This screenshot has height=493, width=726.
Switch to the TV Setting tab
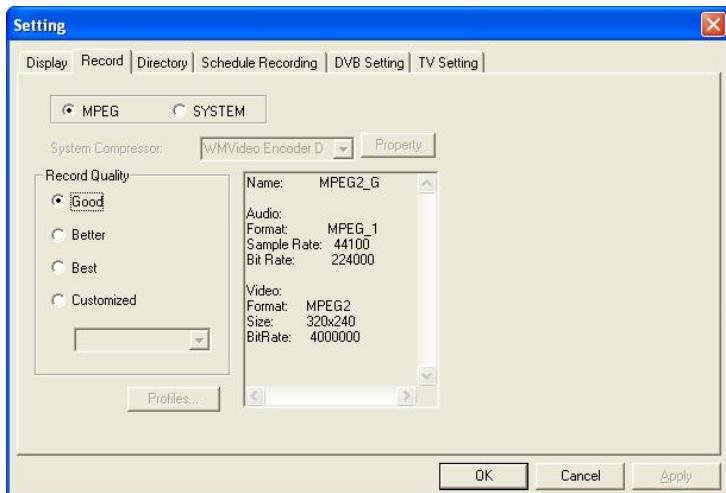click(x=448, y=62)
